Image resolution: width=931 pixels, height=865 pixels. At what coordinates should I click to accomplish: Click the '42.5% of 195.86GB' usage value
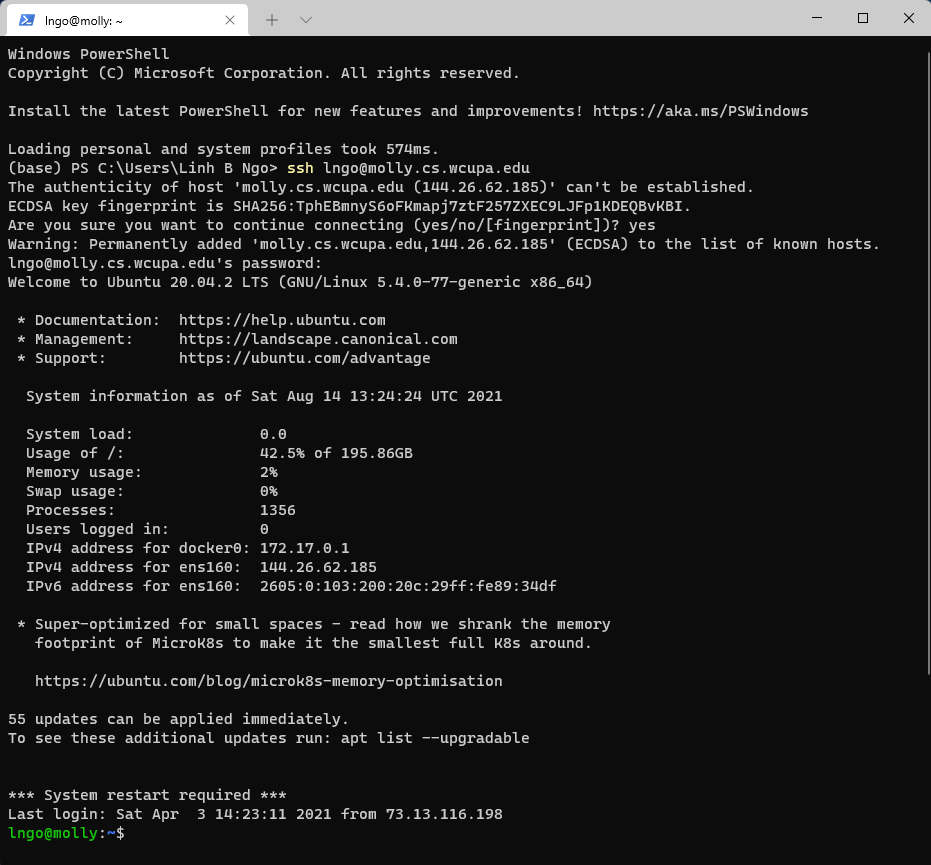pyautogui.click(x=336, y=453)
